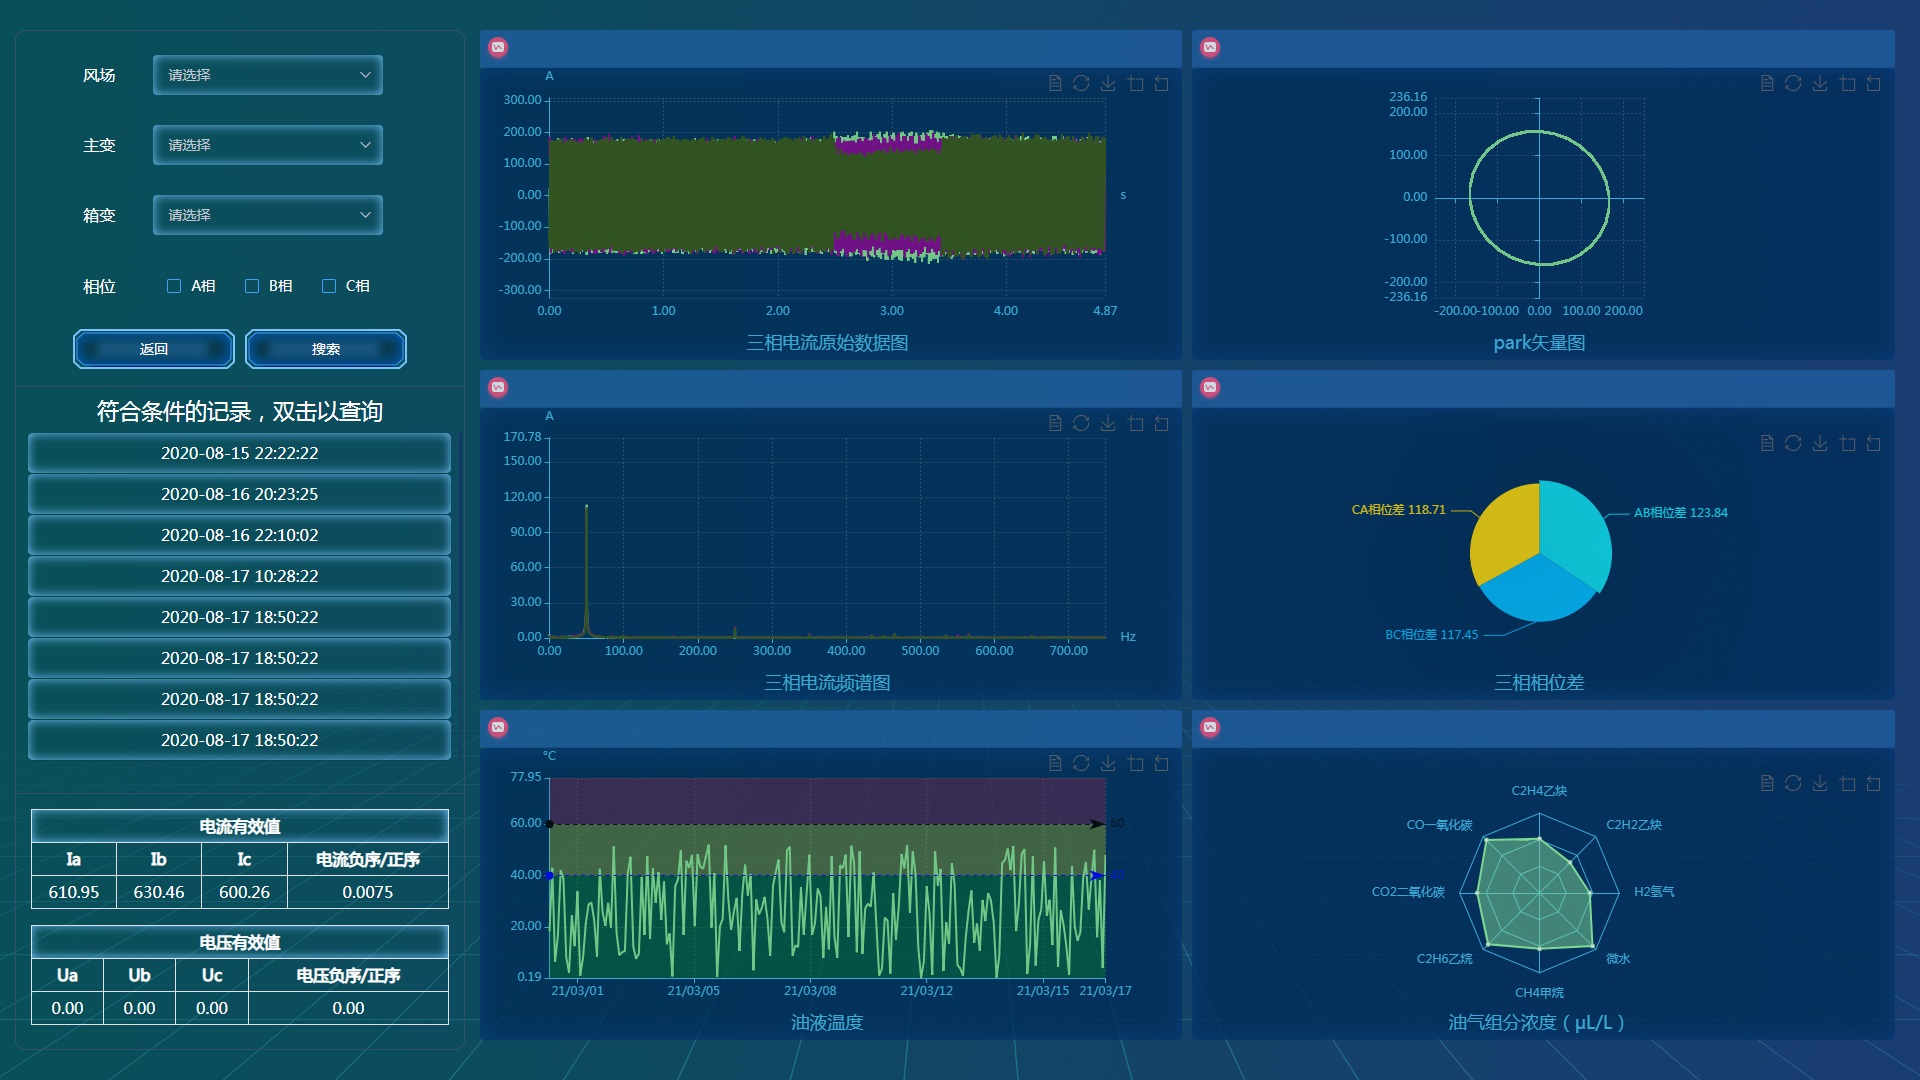Save 三相电流频谱图 chart as image
The width and height of the screenshot is (1920, 1080).
point(1108,424)
